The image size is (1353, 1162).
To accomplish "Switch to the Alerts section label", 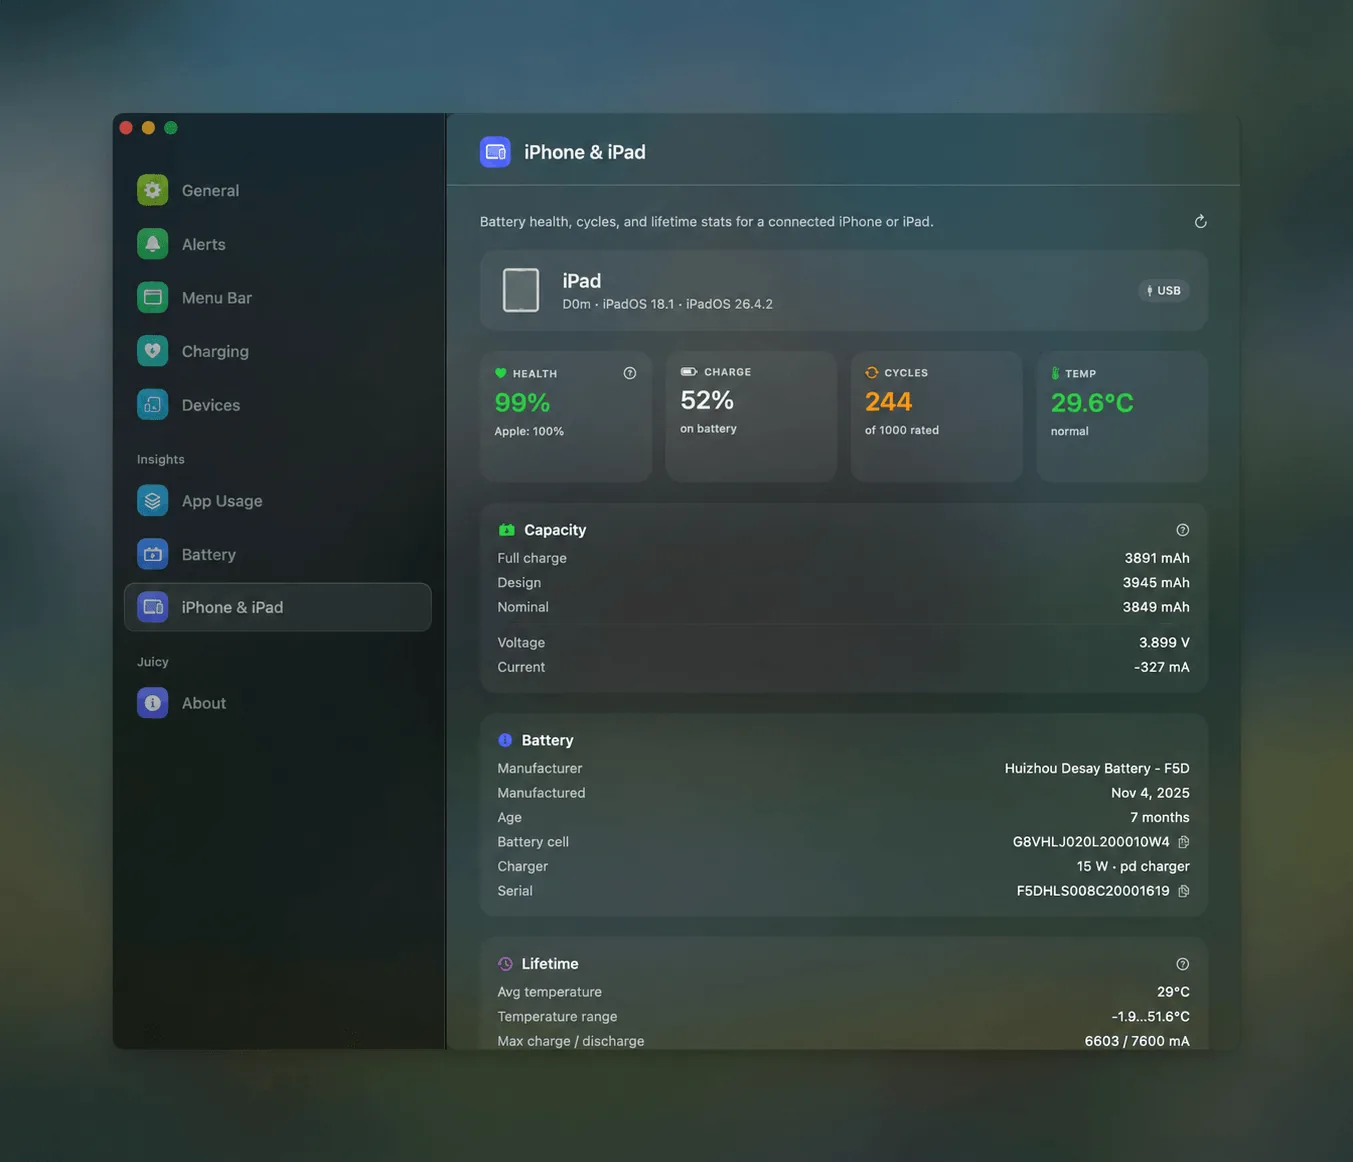I will point(203,244).
